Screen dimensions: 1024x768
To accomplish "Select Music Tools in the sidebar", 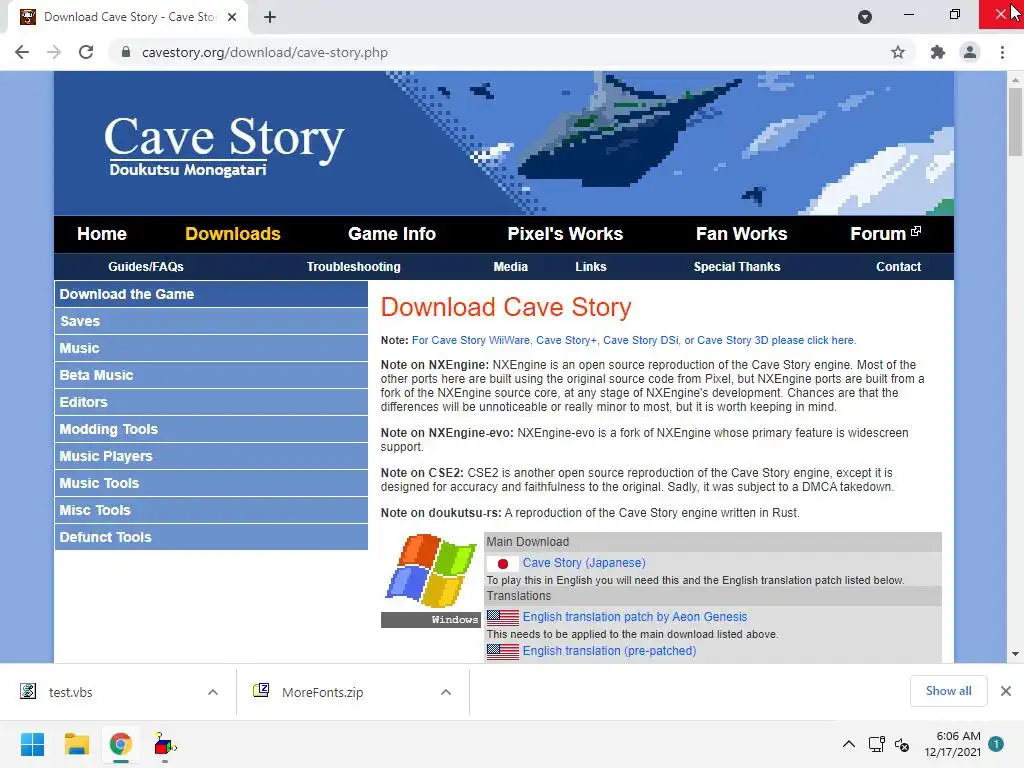I will point(212,483).
